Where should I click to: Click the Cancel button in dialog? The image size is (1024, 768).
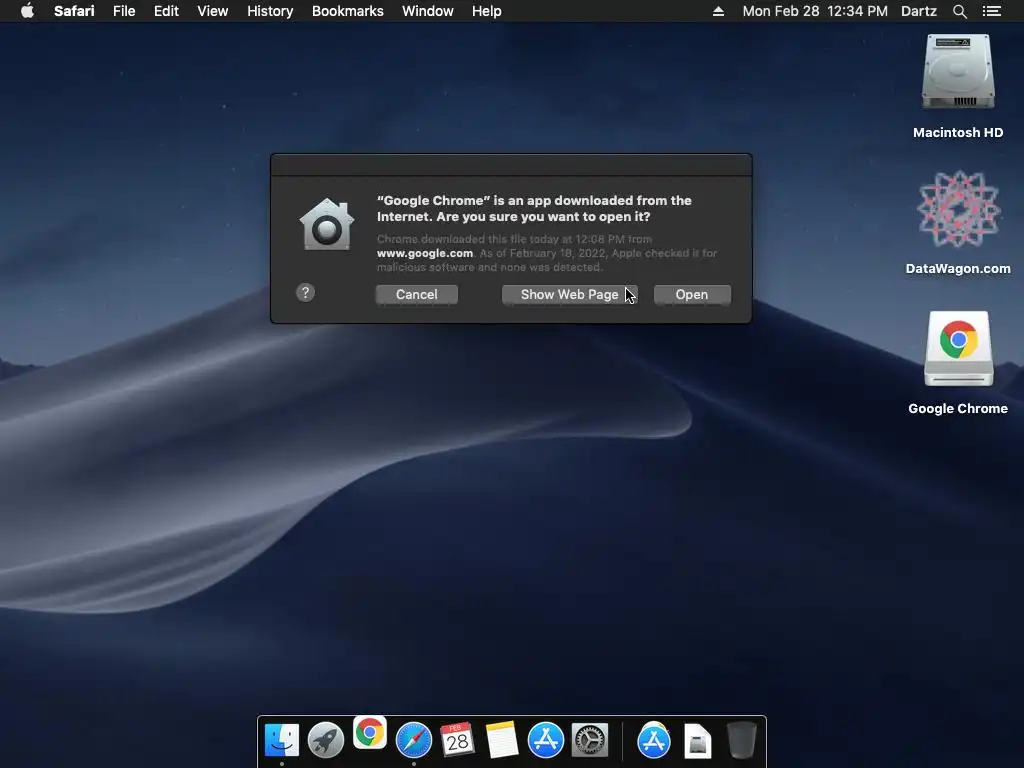pyautogui.click(x=417, y=295)
